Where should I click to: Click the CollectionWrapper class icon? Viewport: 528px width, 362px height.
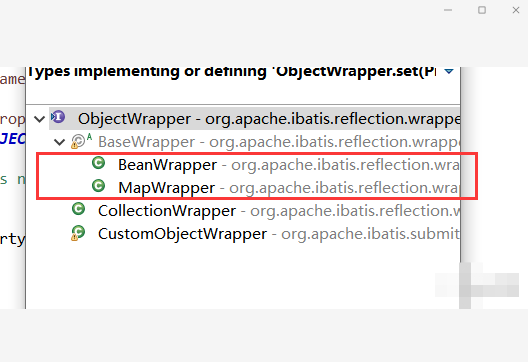coord(78,209)
